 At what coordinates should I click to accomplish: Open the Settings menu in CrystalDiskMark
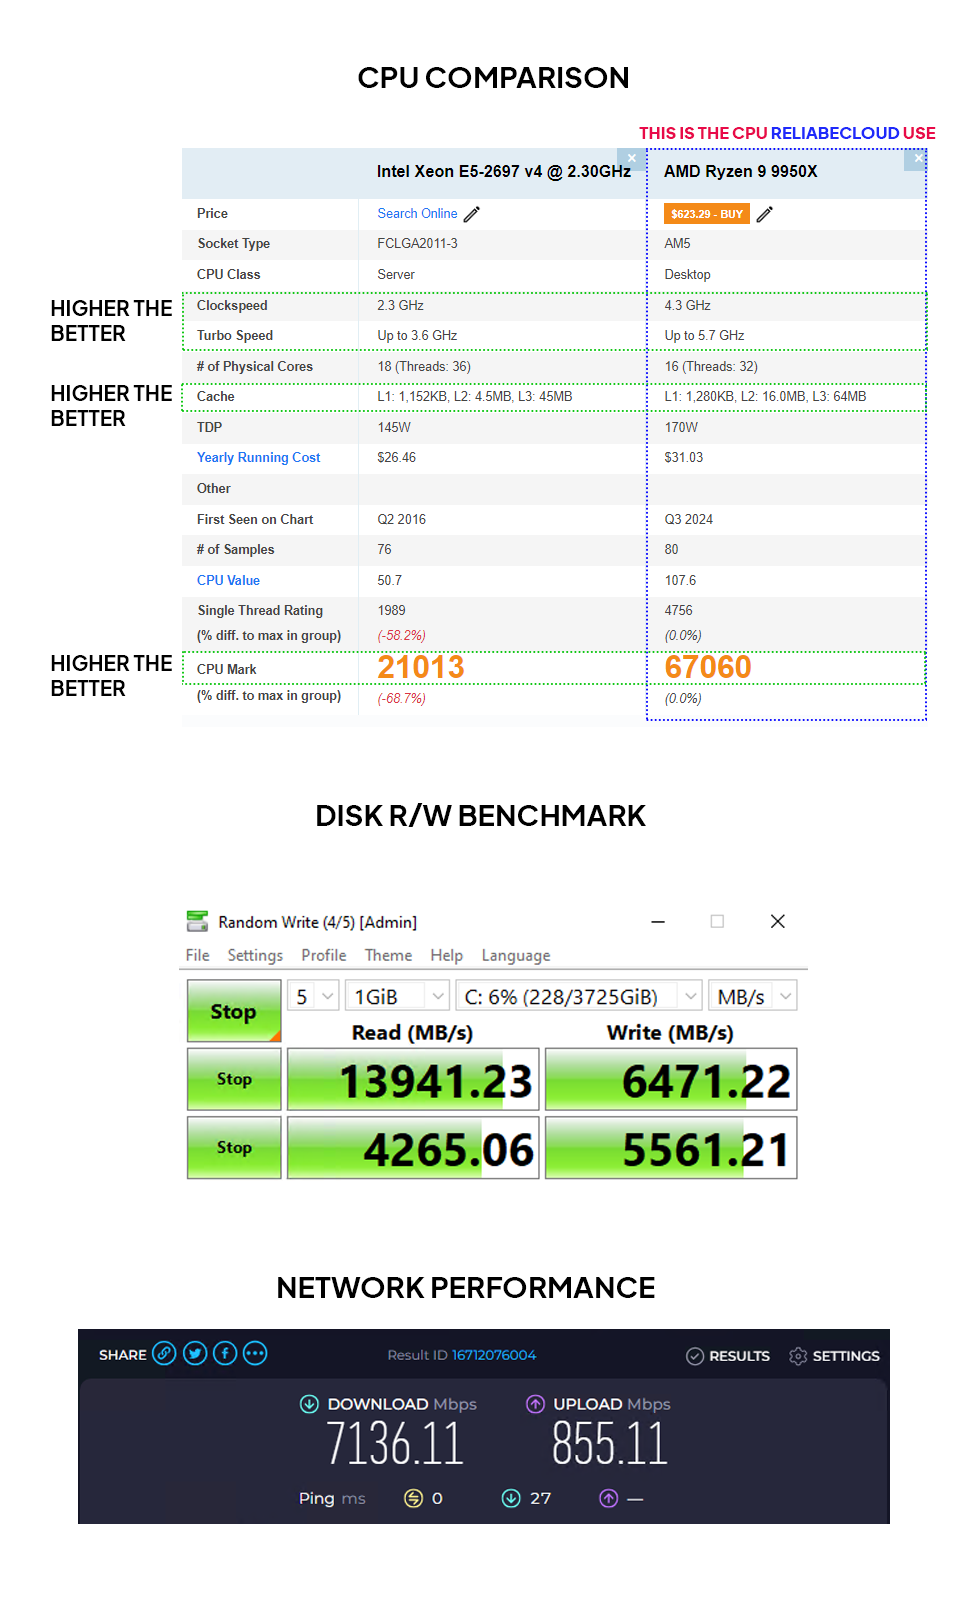[255, 956]
